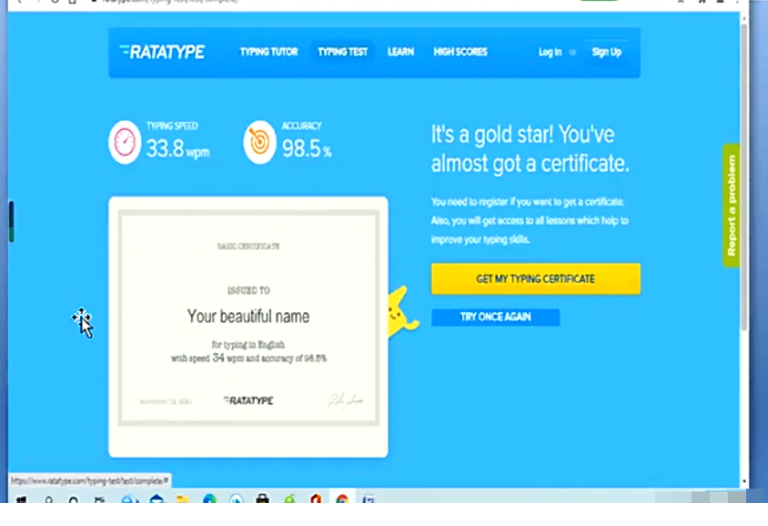Launch Microsoft Edge from the taskbar
768x526 pixels.
tap(210, 500)
